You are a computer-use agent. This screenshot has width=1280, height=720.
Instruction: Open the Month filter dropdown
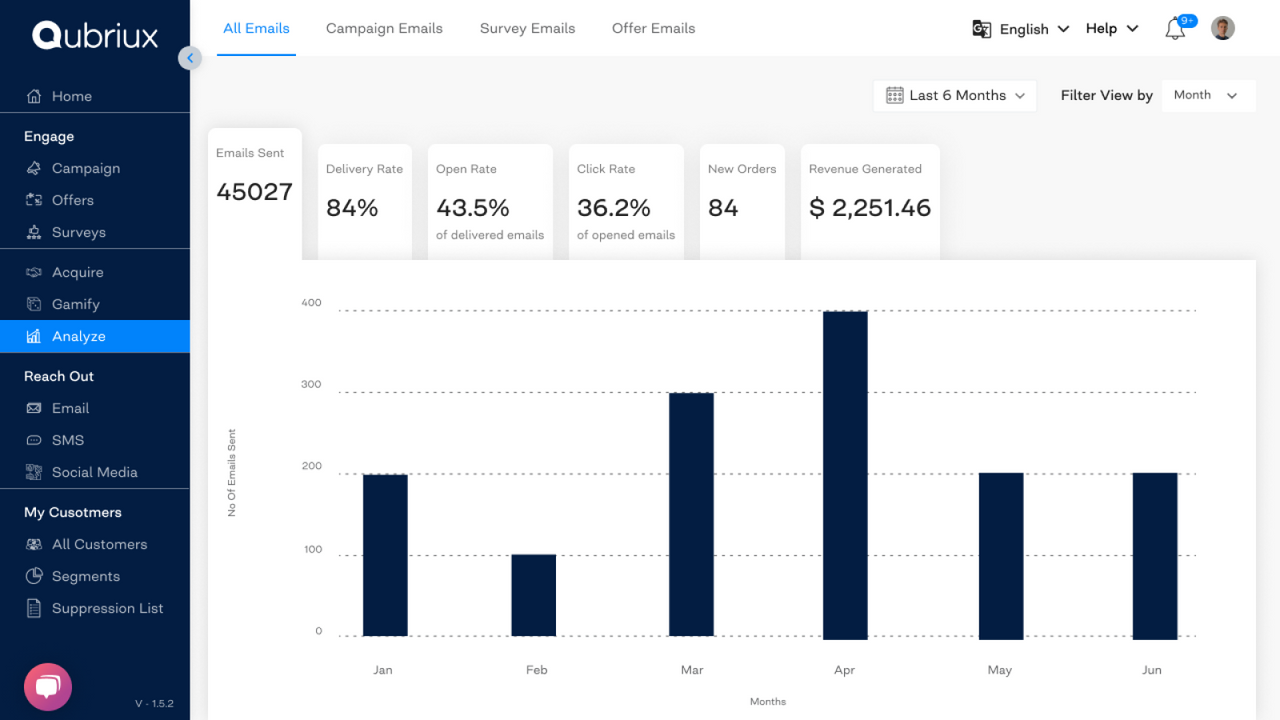[x=1208, y=95]
